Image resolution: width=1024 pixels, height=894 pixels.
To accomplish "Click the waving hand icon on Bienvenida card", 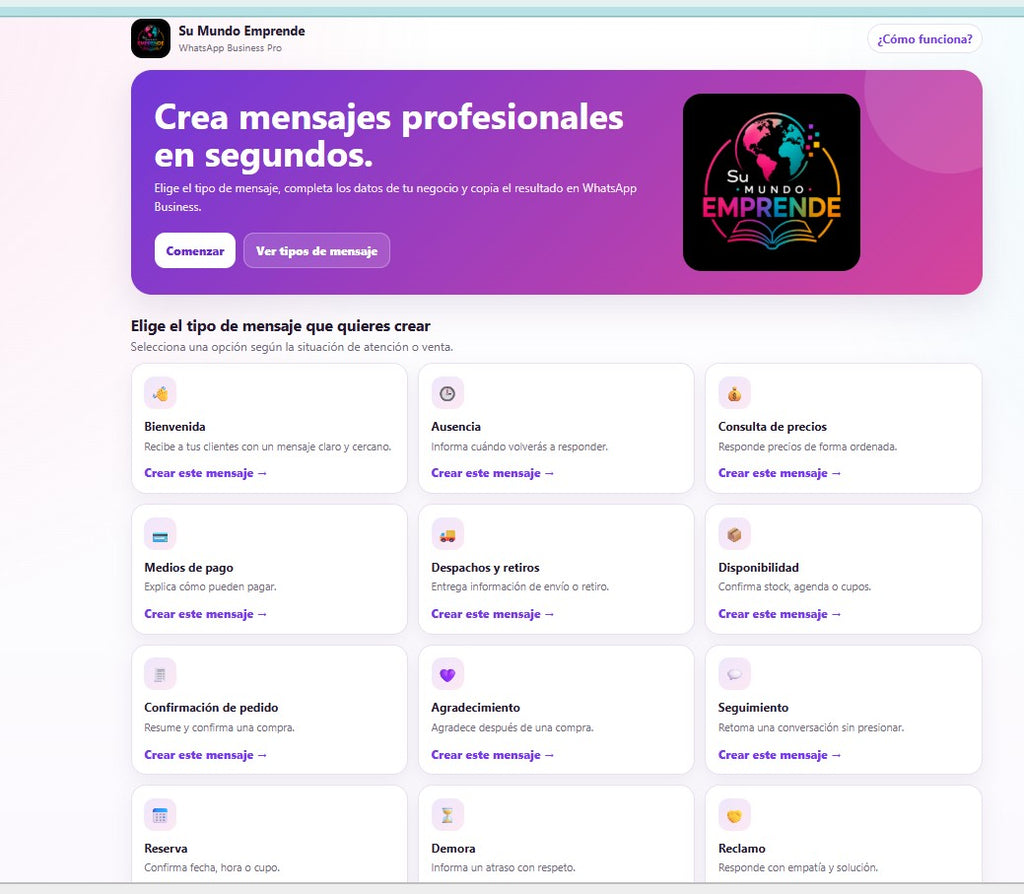I will (x=160, y=393).
